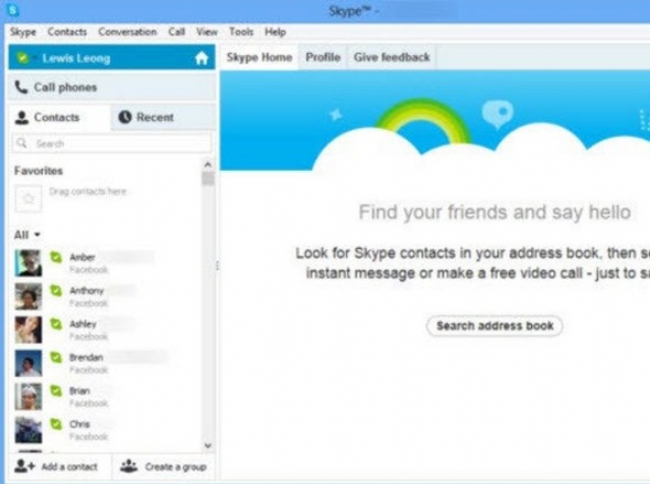Click the Create a group icon
The image size is (650, 484).
pyautogui.click(x=128, y=466)
